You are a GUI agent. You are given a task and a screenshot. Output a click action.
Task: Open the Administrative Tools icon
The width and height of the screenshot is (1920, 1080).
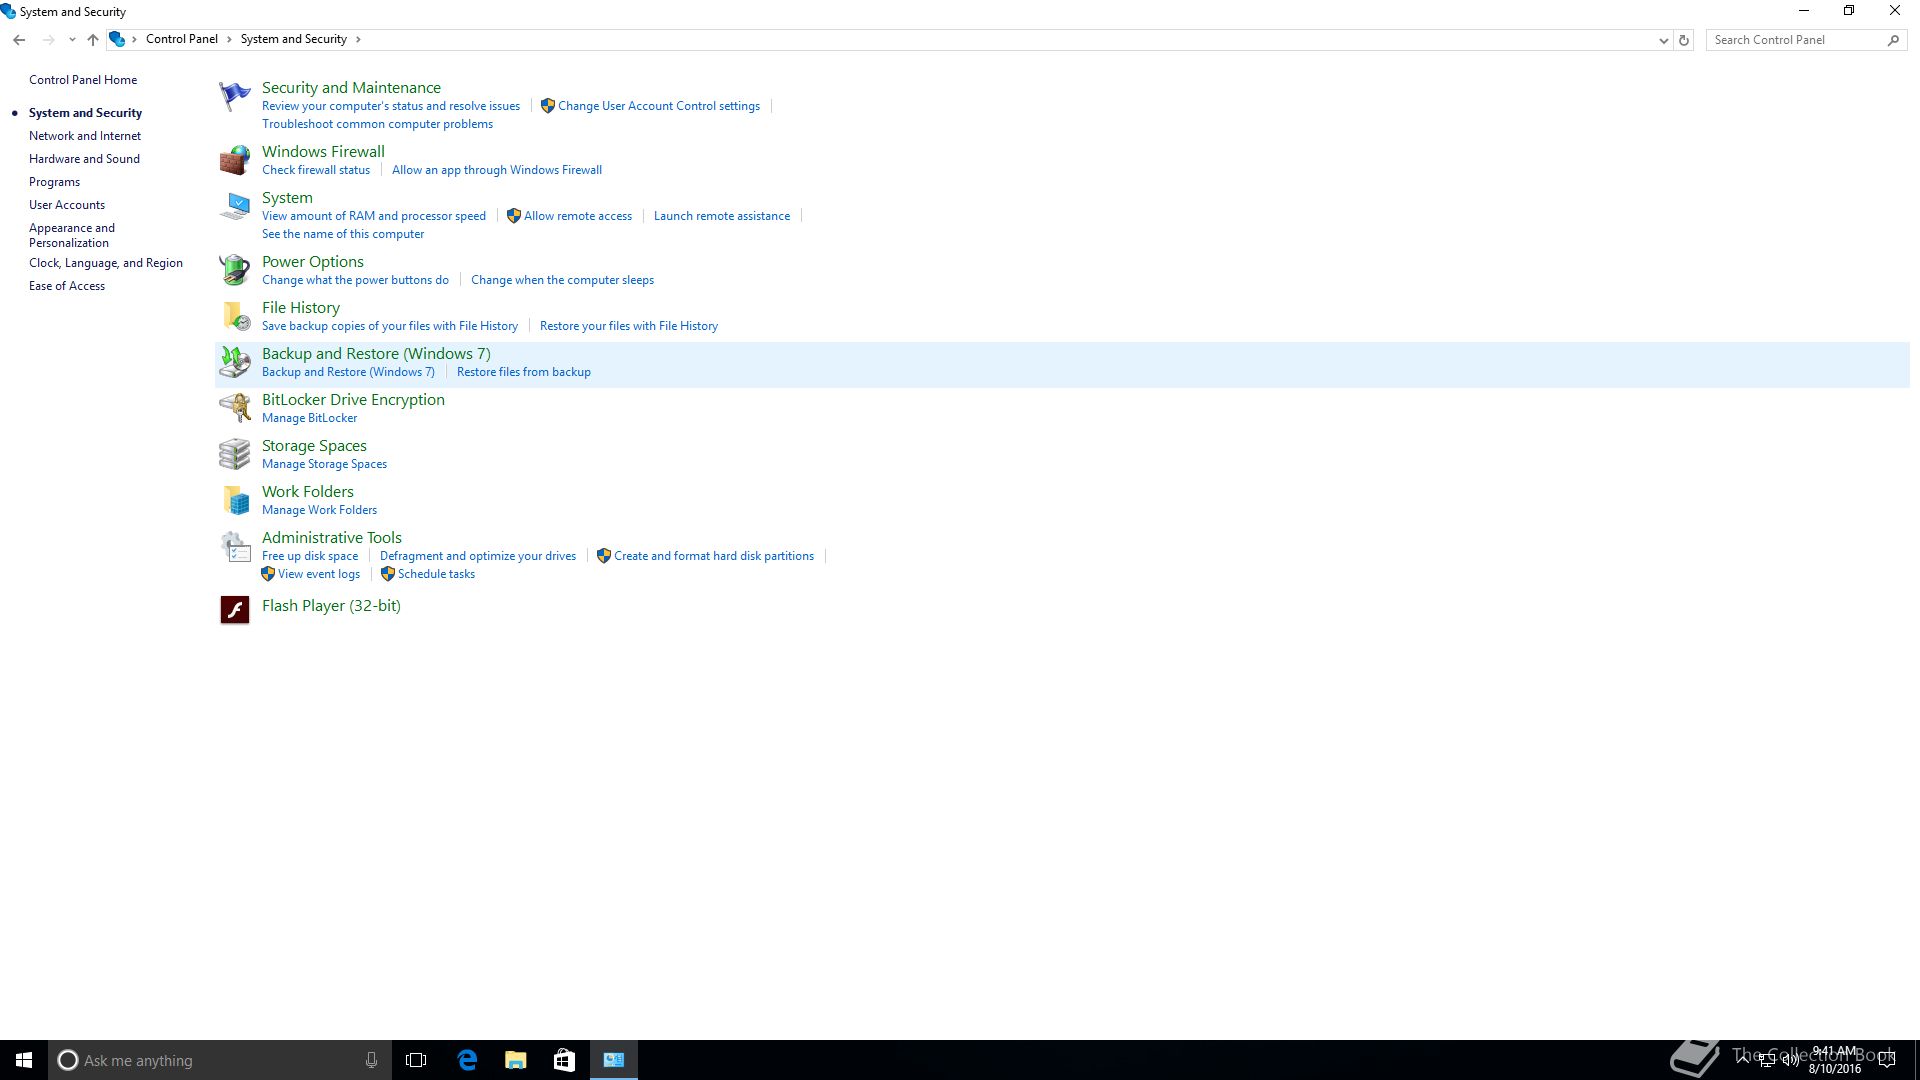(235, 546)
